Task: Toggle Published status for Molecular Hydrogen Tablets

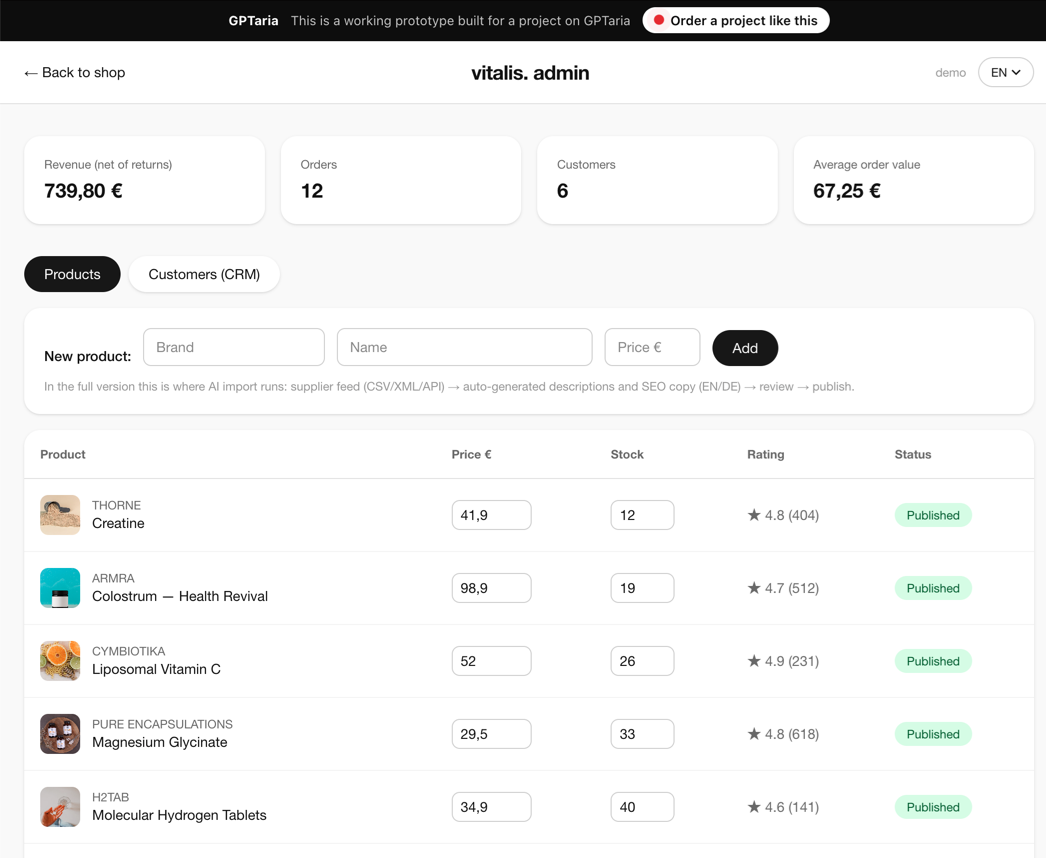Action: [x=933, y=807]
